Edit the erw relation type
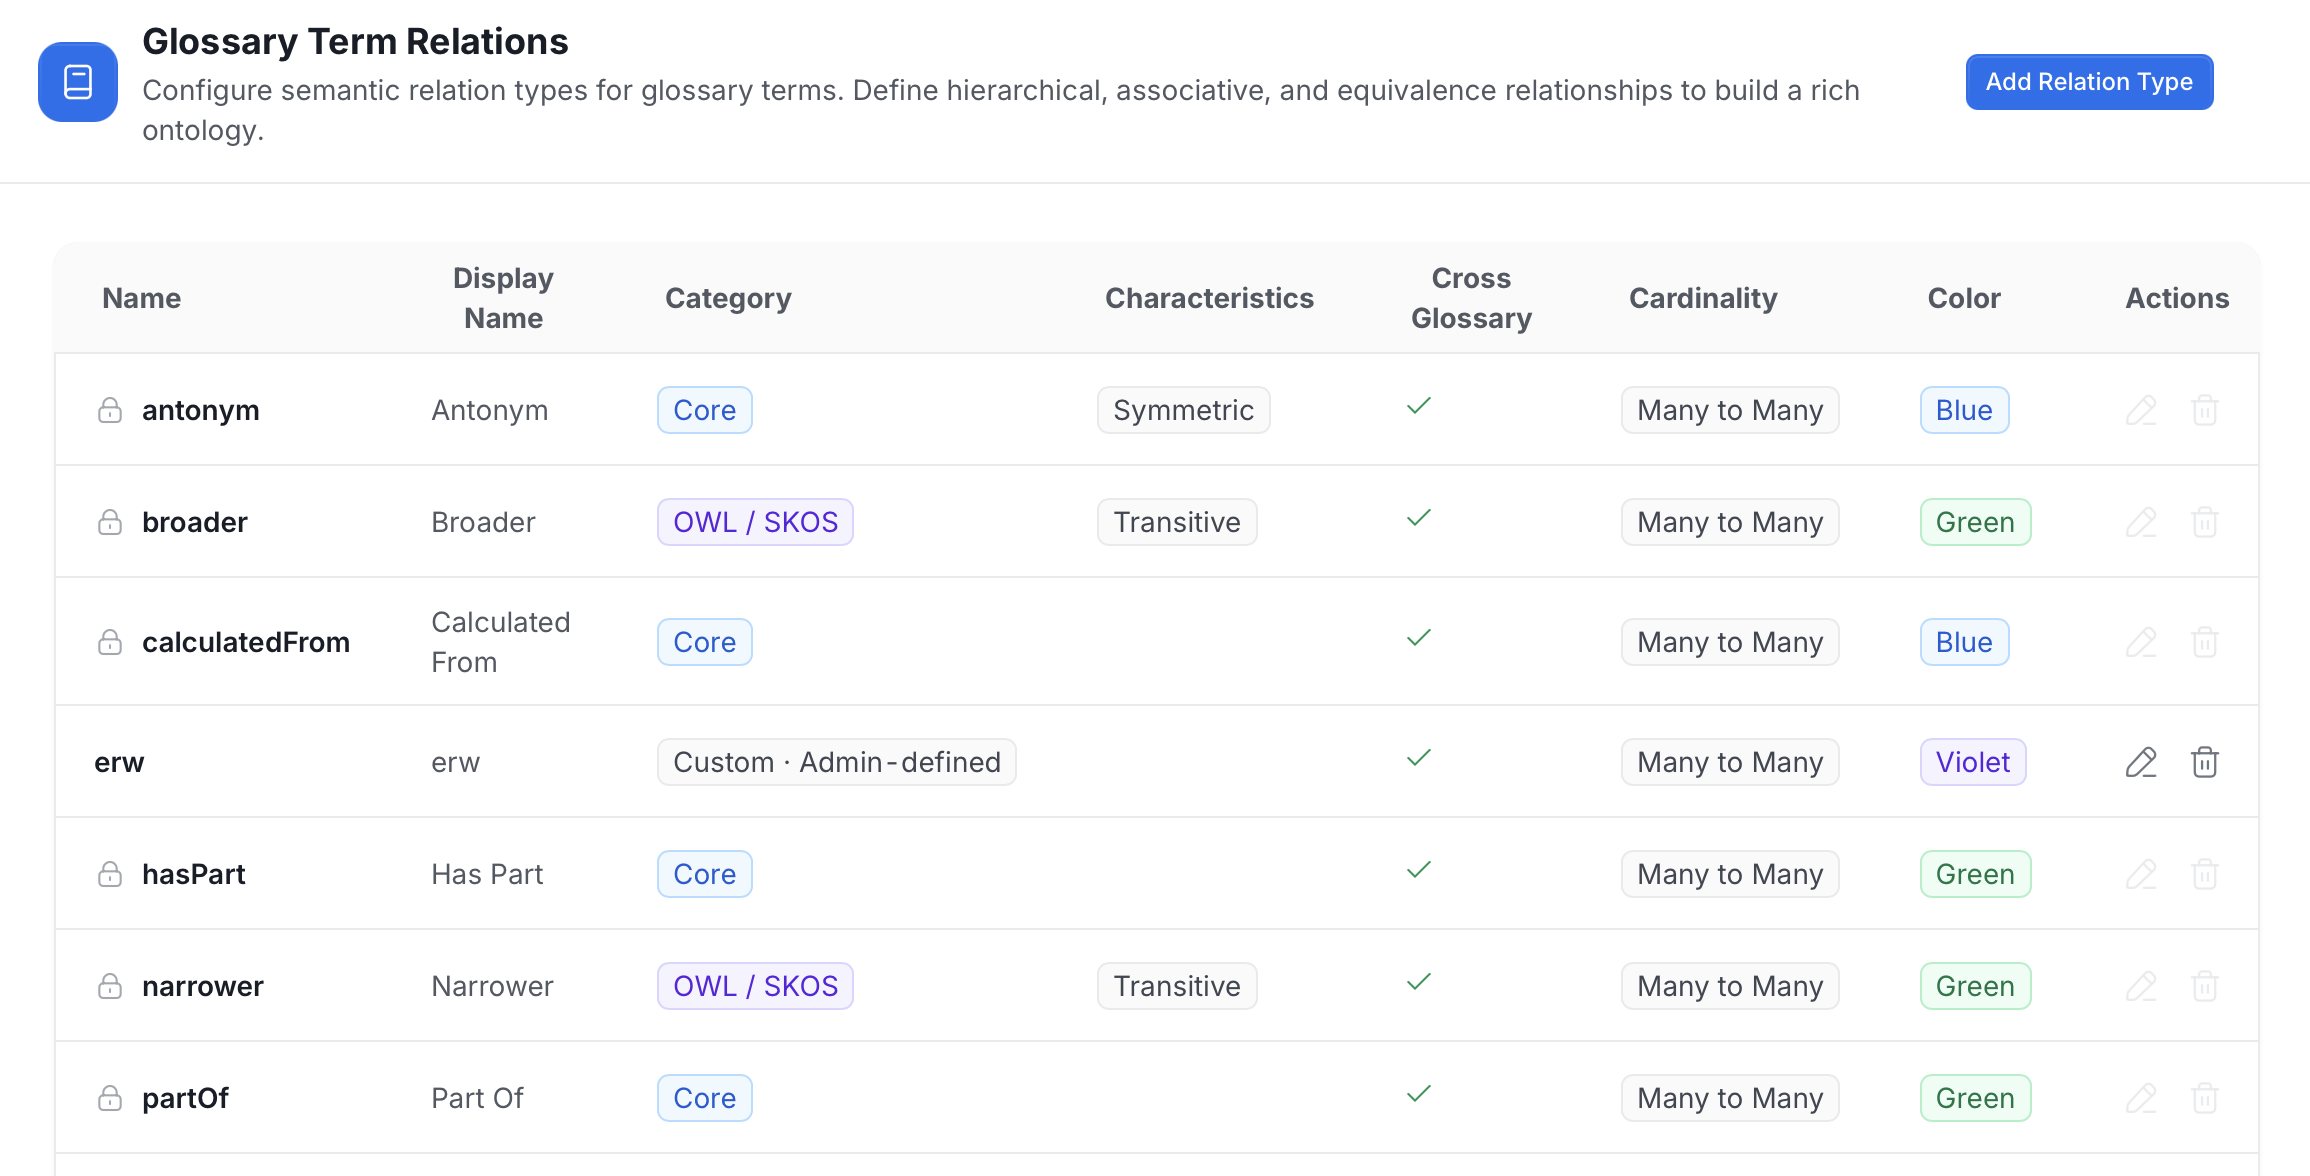Viewport: 2310px width, 1176px height. click(x=2141, y=762)
